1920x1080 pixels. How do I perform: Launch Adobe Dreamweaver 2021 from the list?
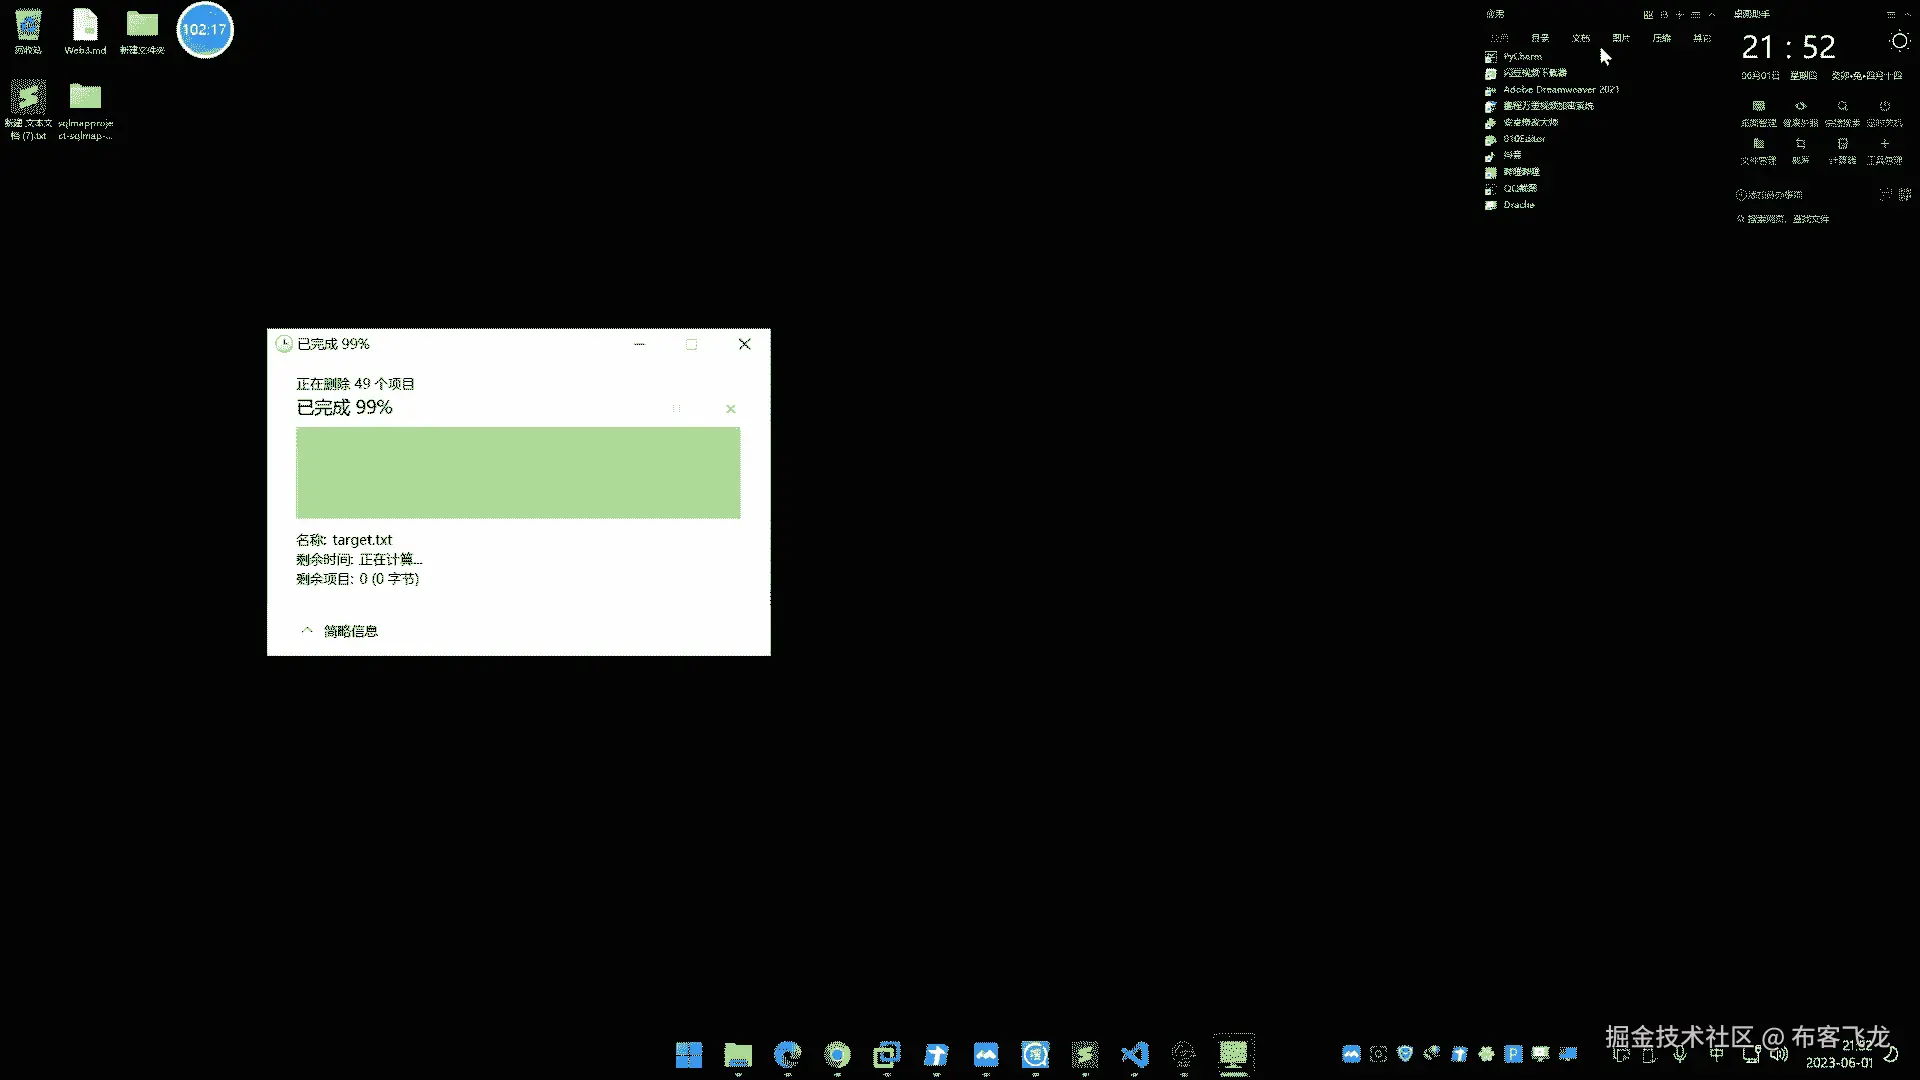(x=1560, y=90)
